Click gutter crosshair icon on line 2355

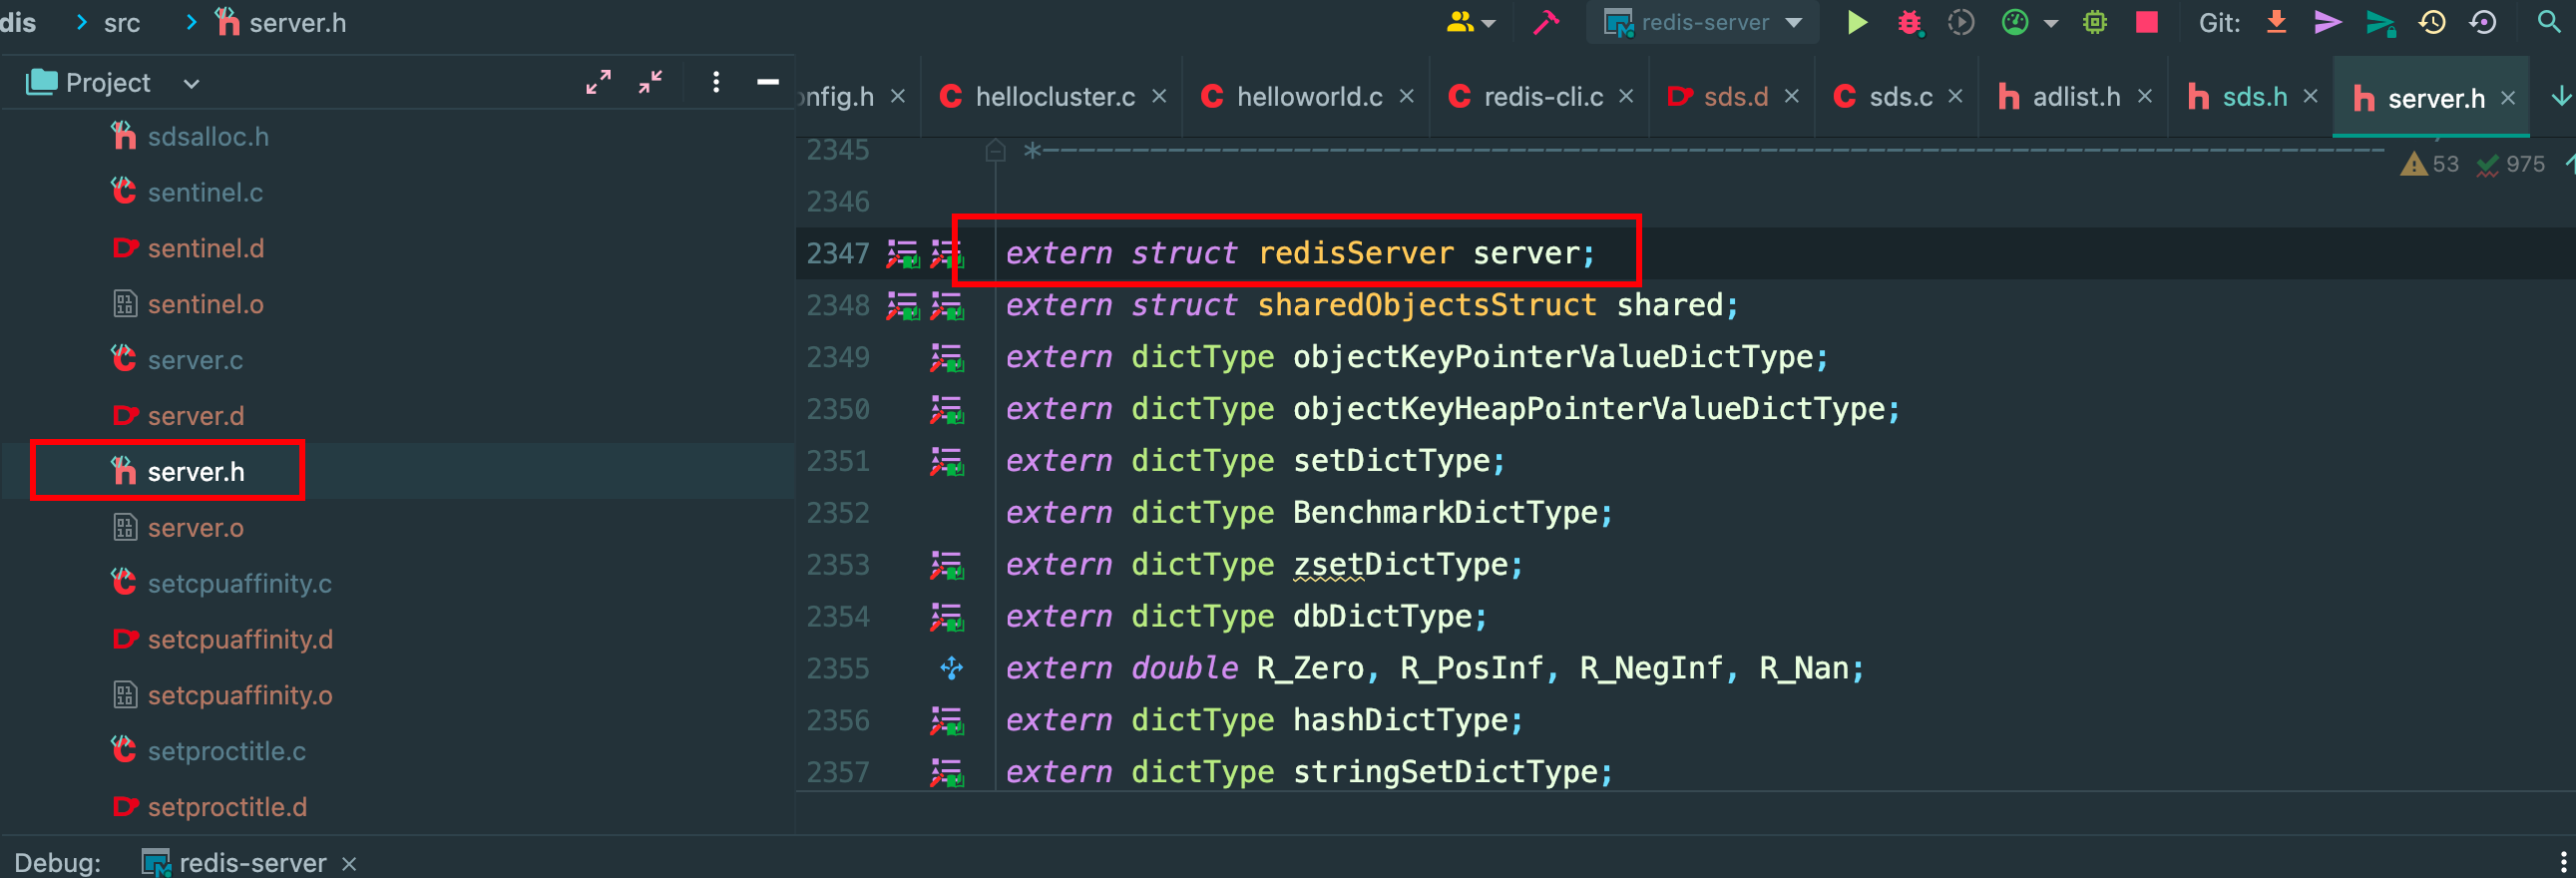tap(951, 668)
